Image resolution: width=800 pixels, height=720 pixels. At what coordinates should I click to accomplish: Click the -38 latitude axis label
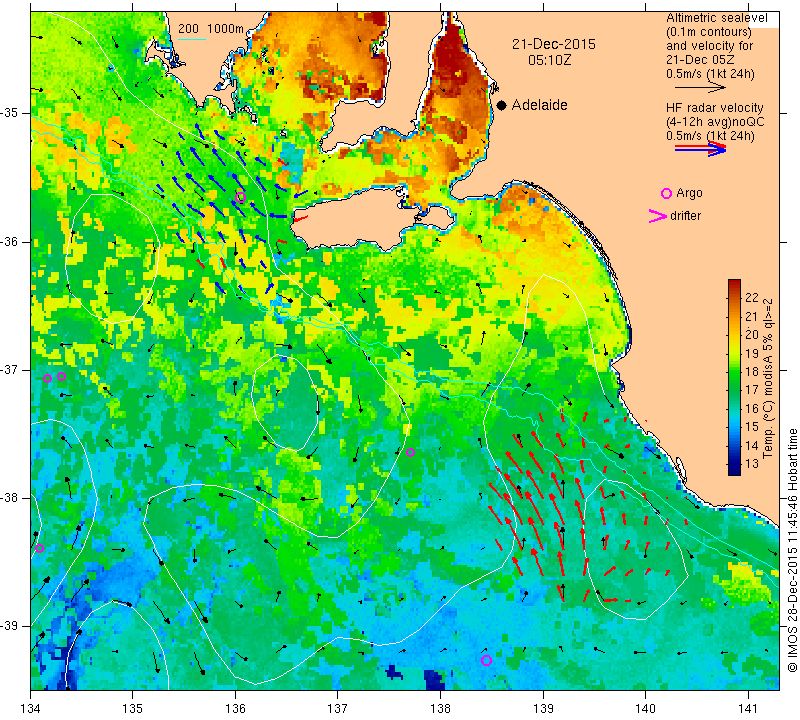[10, 498]
